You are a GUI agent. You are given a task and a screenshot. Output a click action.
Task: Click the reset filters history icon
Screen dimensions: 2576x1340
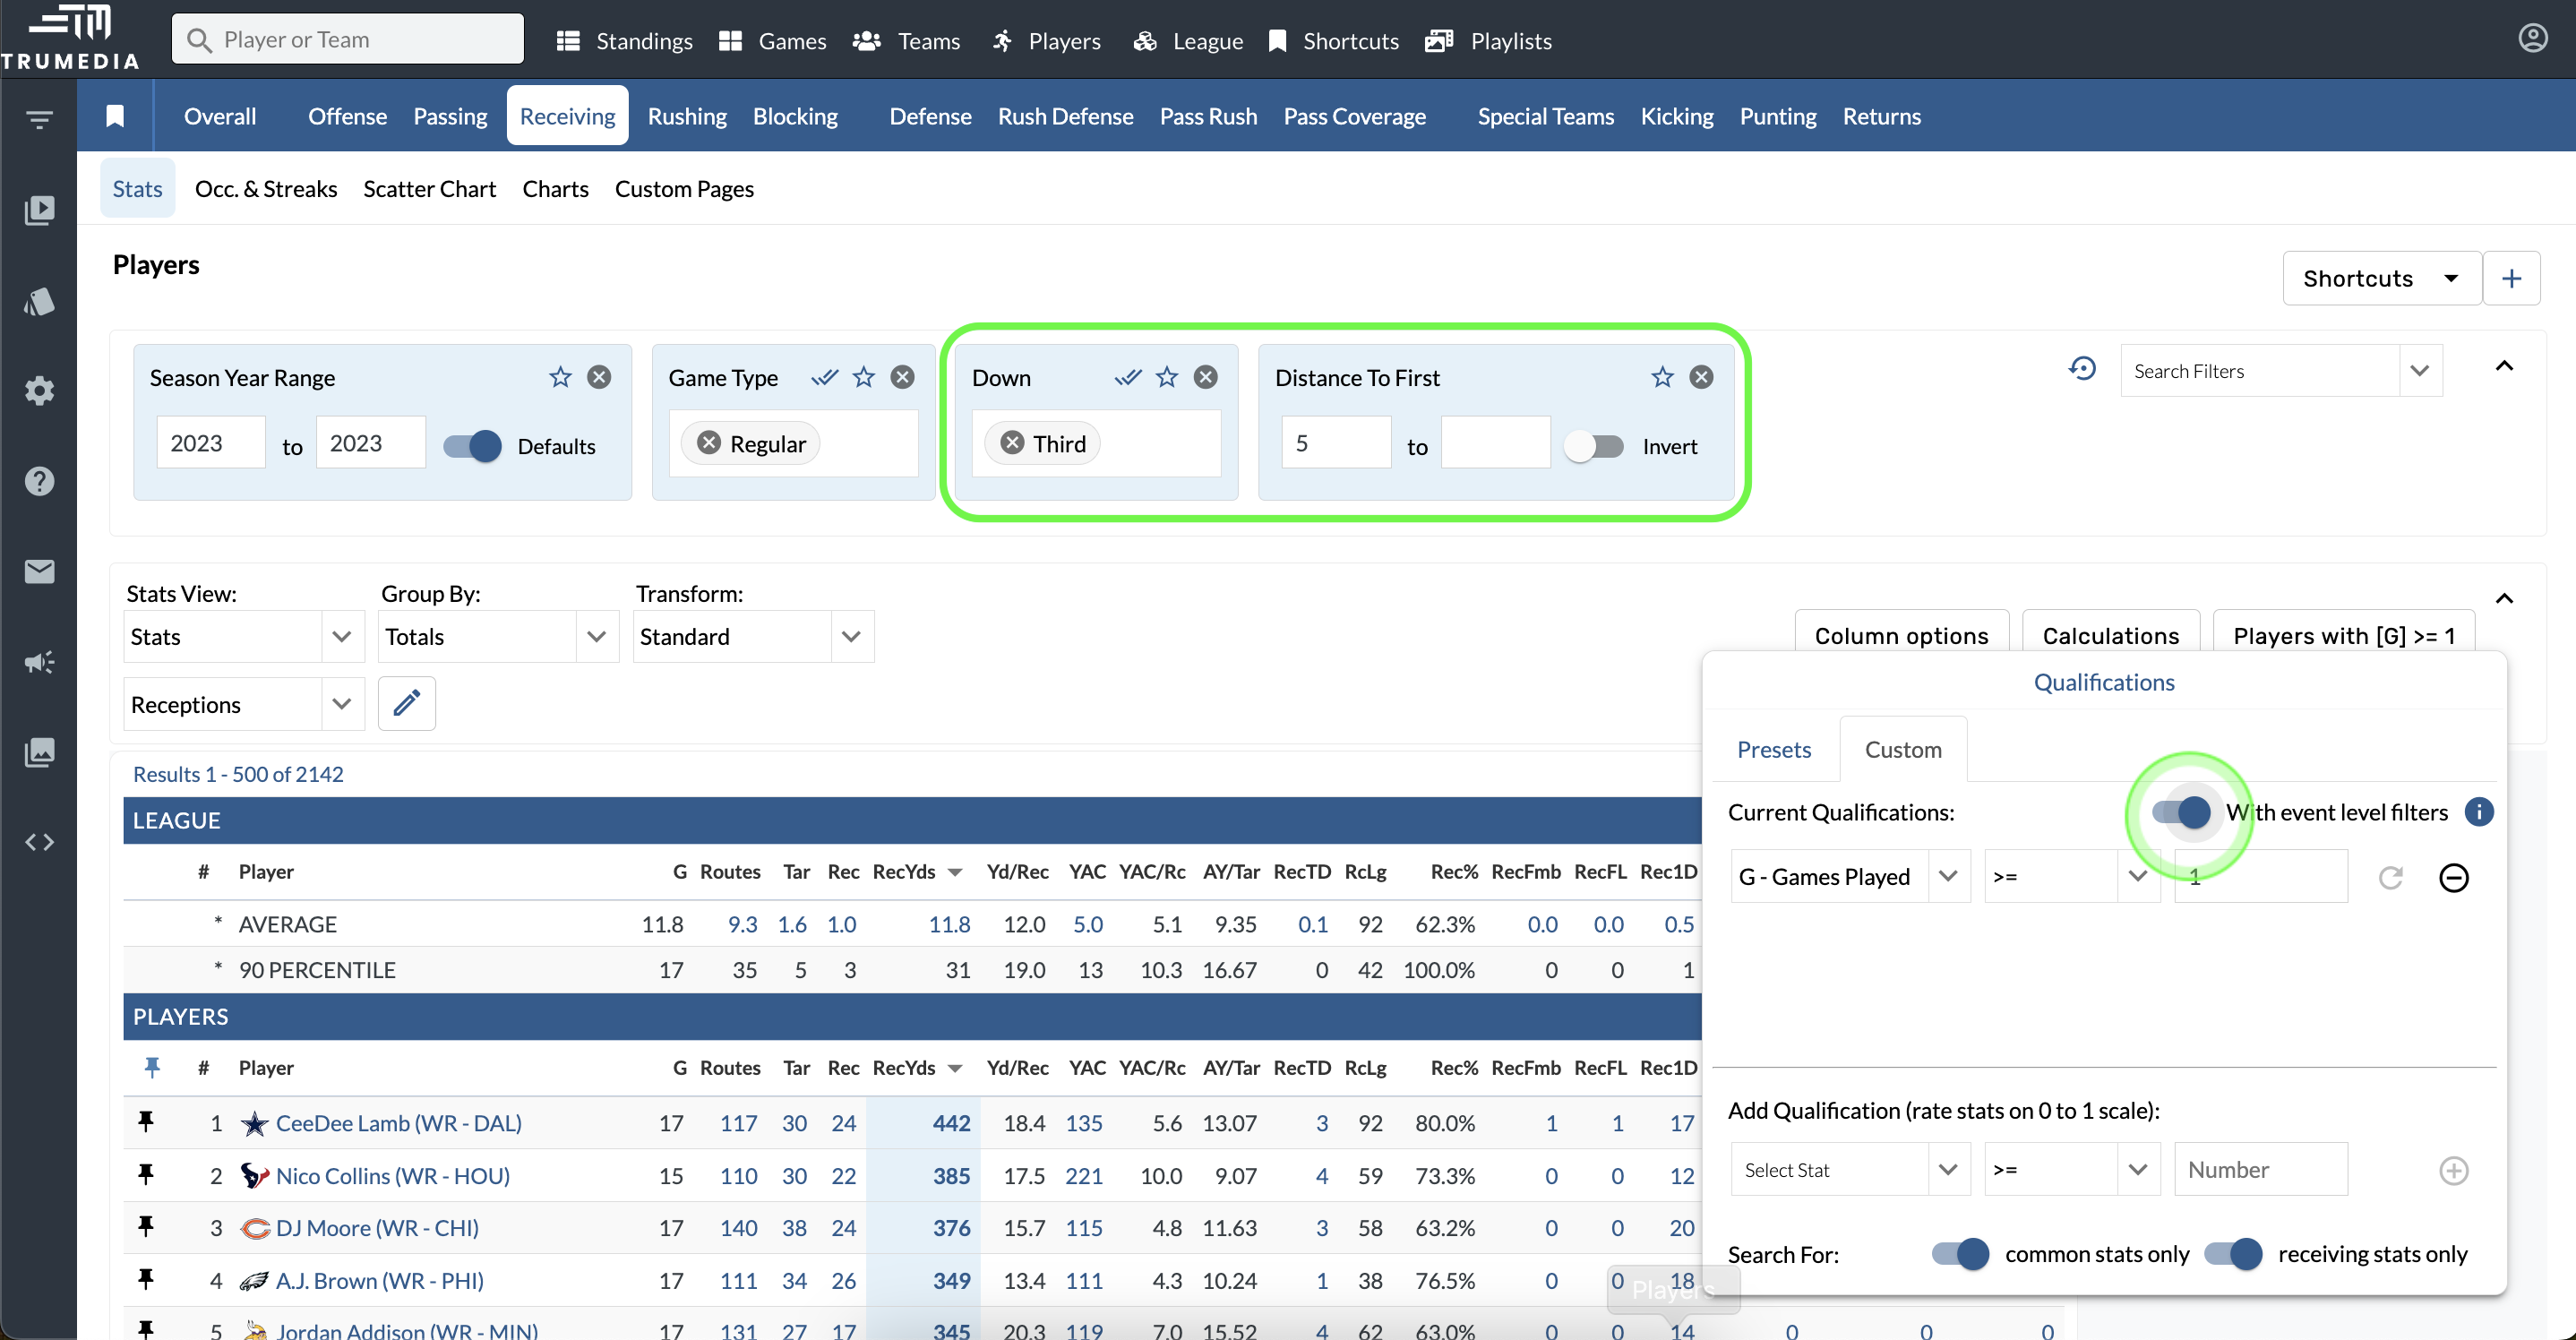(x=2082, y=370)
